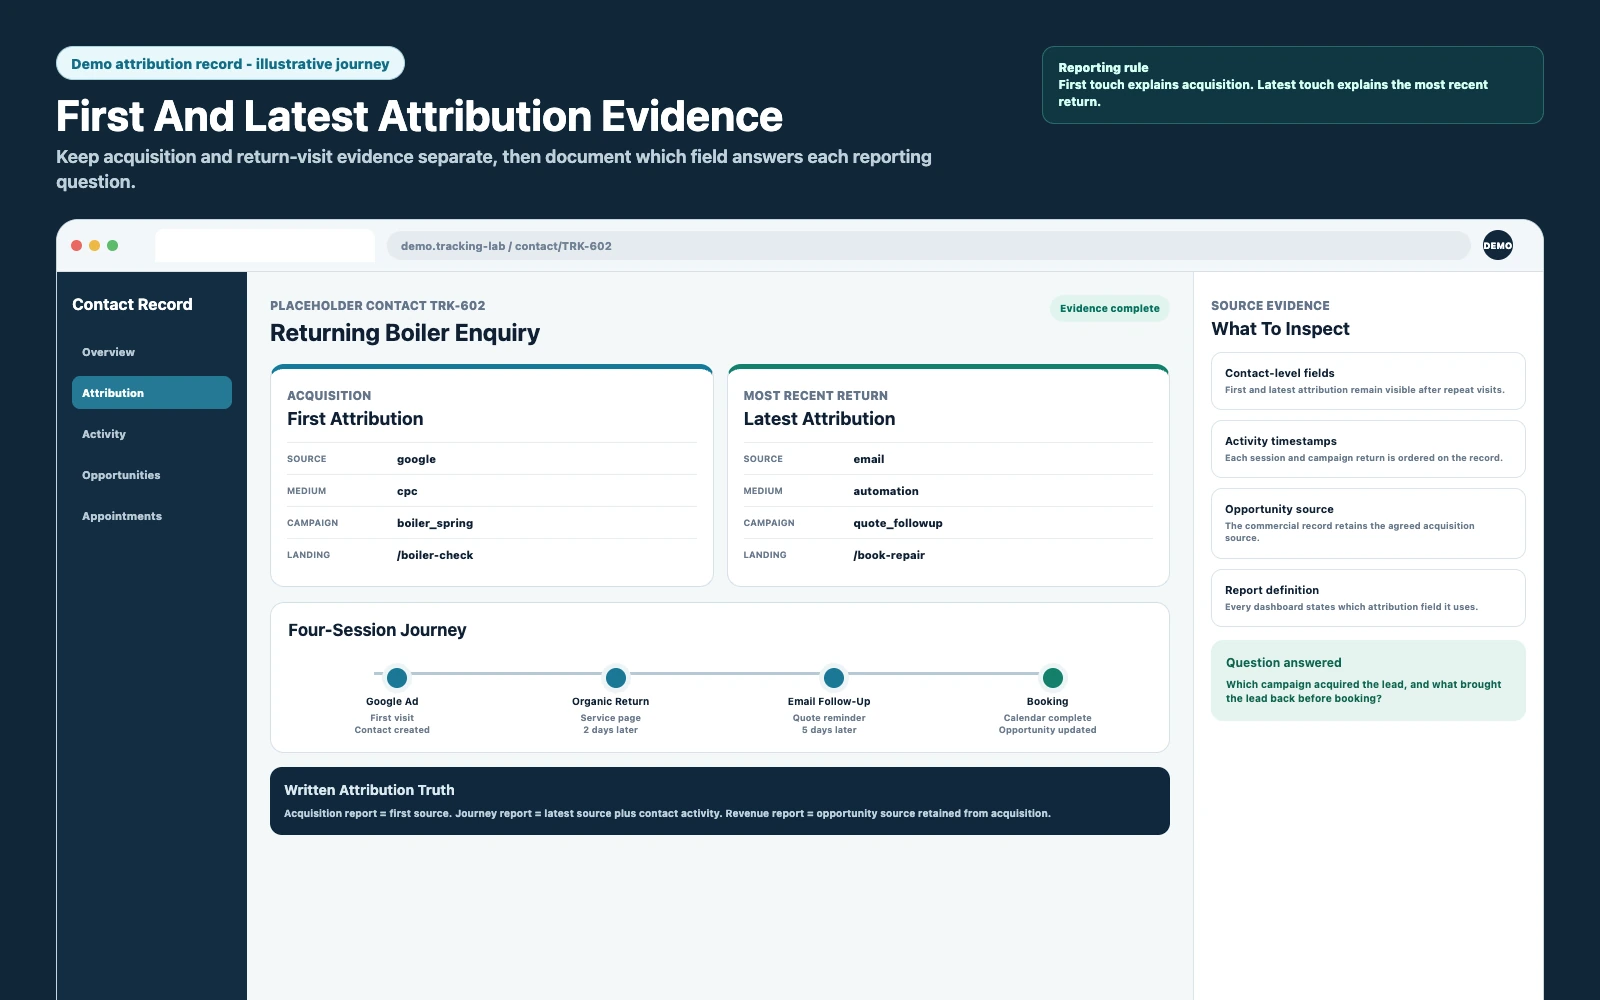
Task: Click landing value /book-repair
Action: pyautogui.click(x=889, y=555)
